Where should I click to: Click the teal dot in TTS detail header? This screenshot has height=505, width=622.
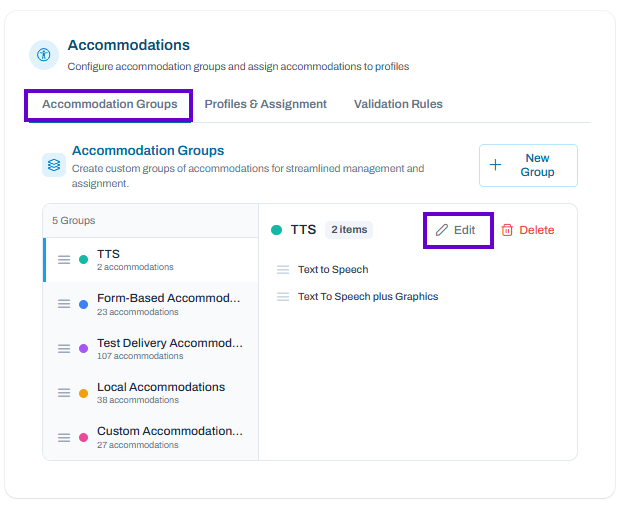point(276,230)
